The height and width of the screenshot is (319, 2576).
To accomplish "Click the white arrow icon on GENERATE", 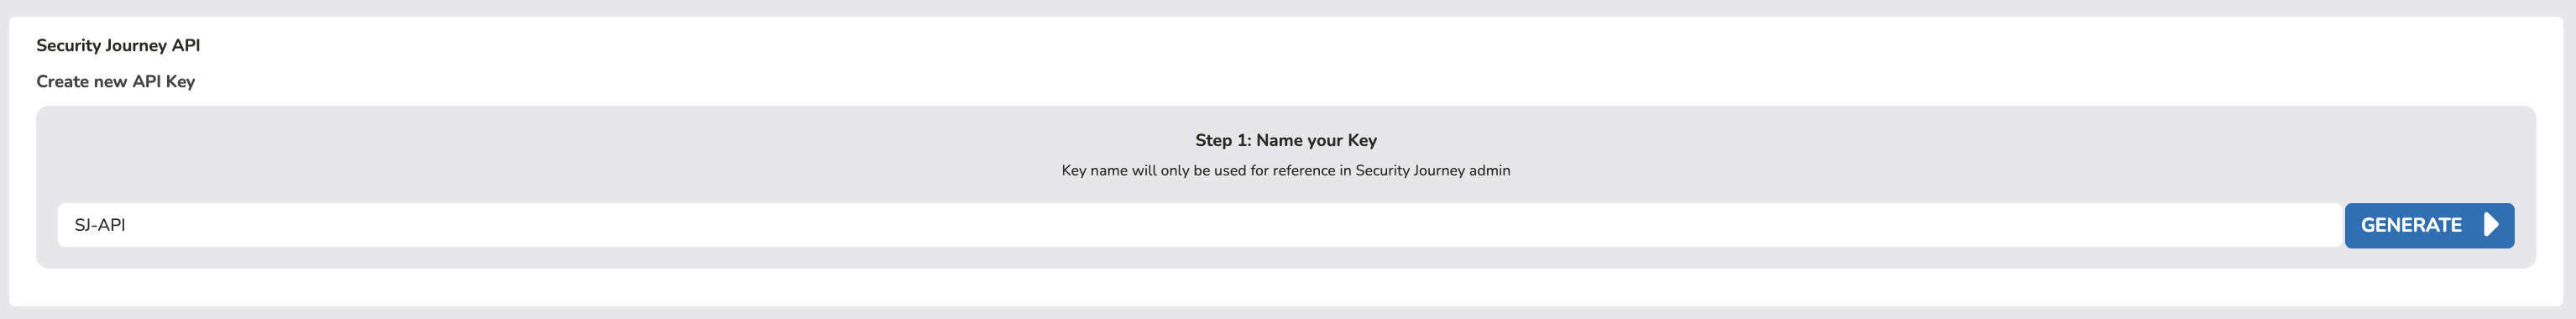I will [x=2491, y=225].
